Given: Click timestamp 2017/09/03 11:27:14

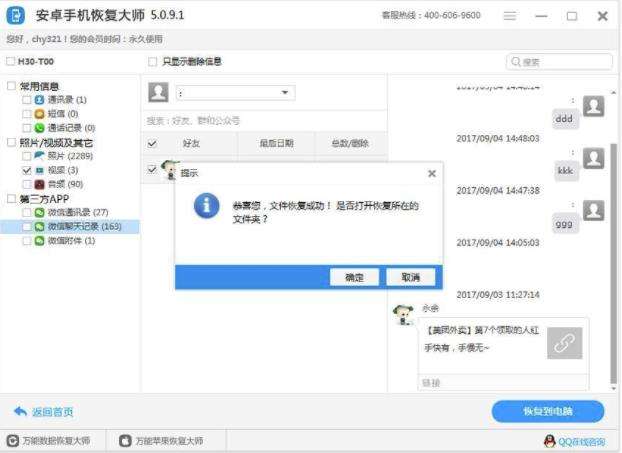Looking at the screenshot, I should tap(497, 295).
